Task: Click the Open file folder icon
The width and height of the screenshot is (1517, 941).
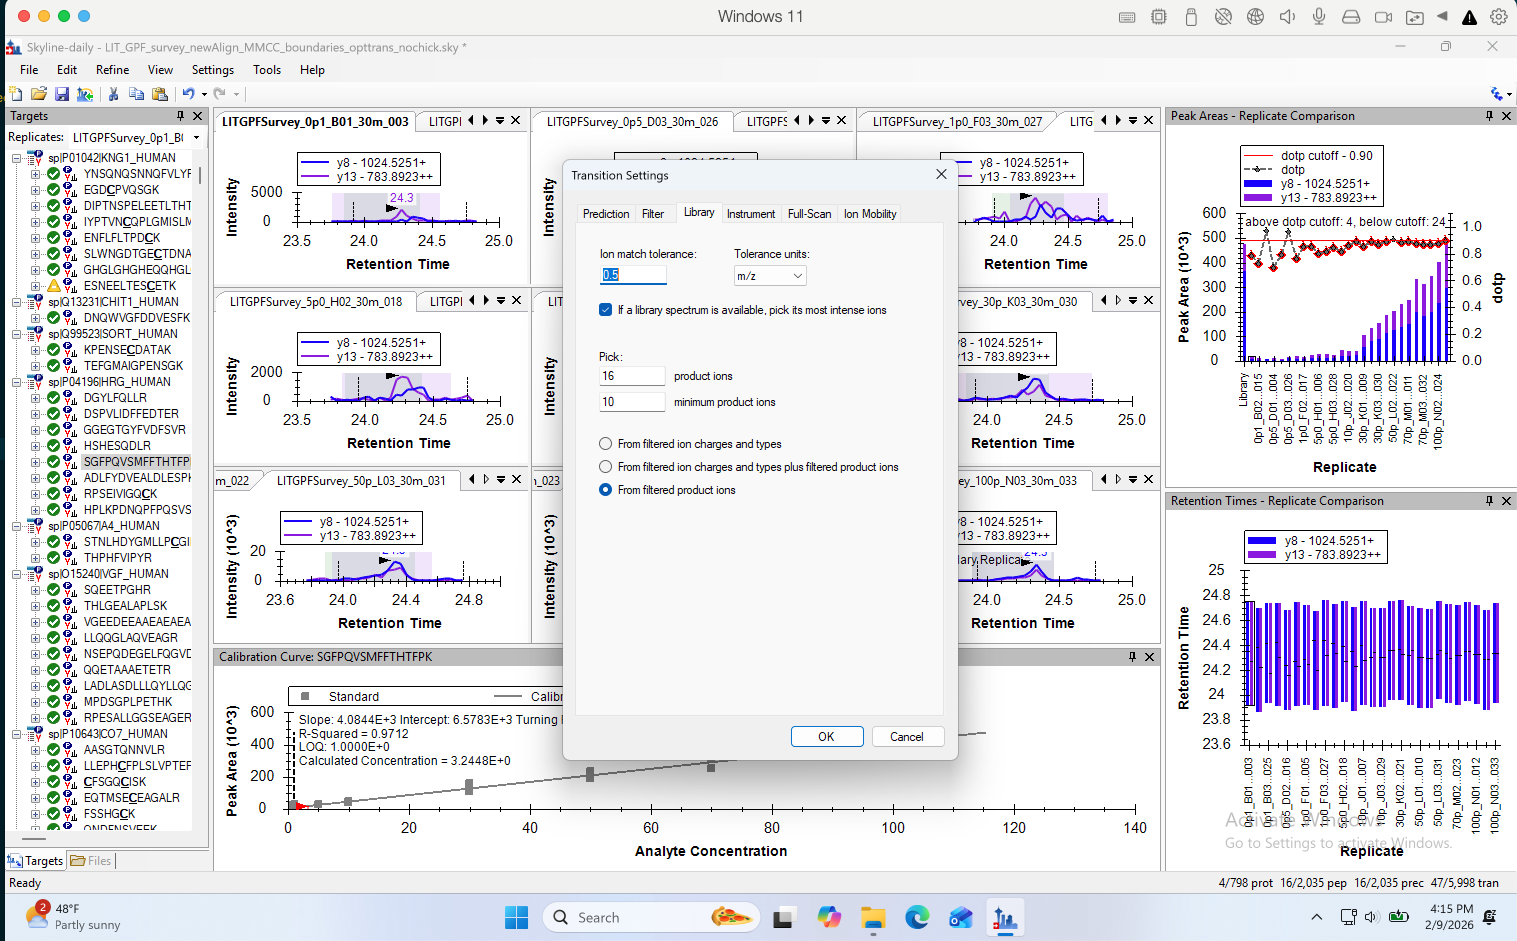Action: point(39,94)
